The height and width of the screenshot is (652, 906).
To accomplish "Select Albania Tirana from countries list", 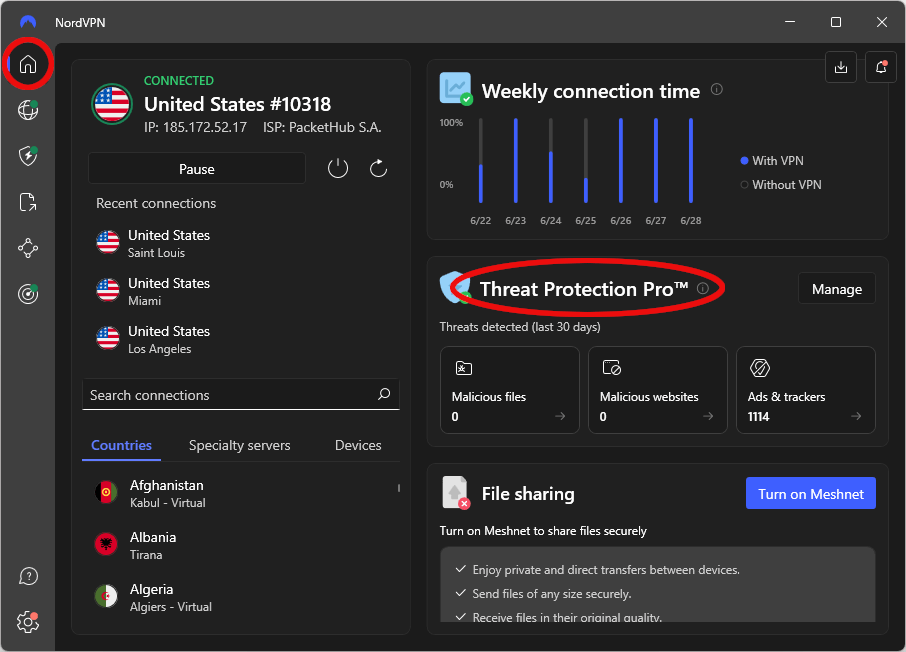I will 241,545.
